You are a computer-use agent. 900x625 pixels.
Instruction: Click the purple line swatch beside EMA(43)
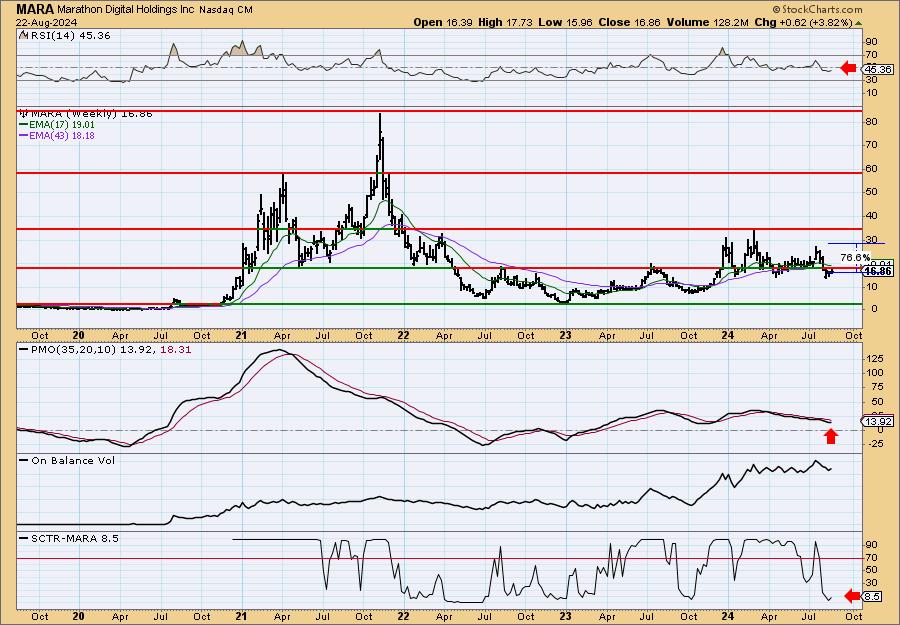24,135
